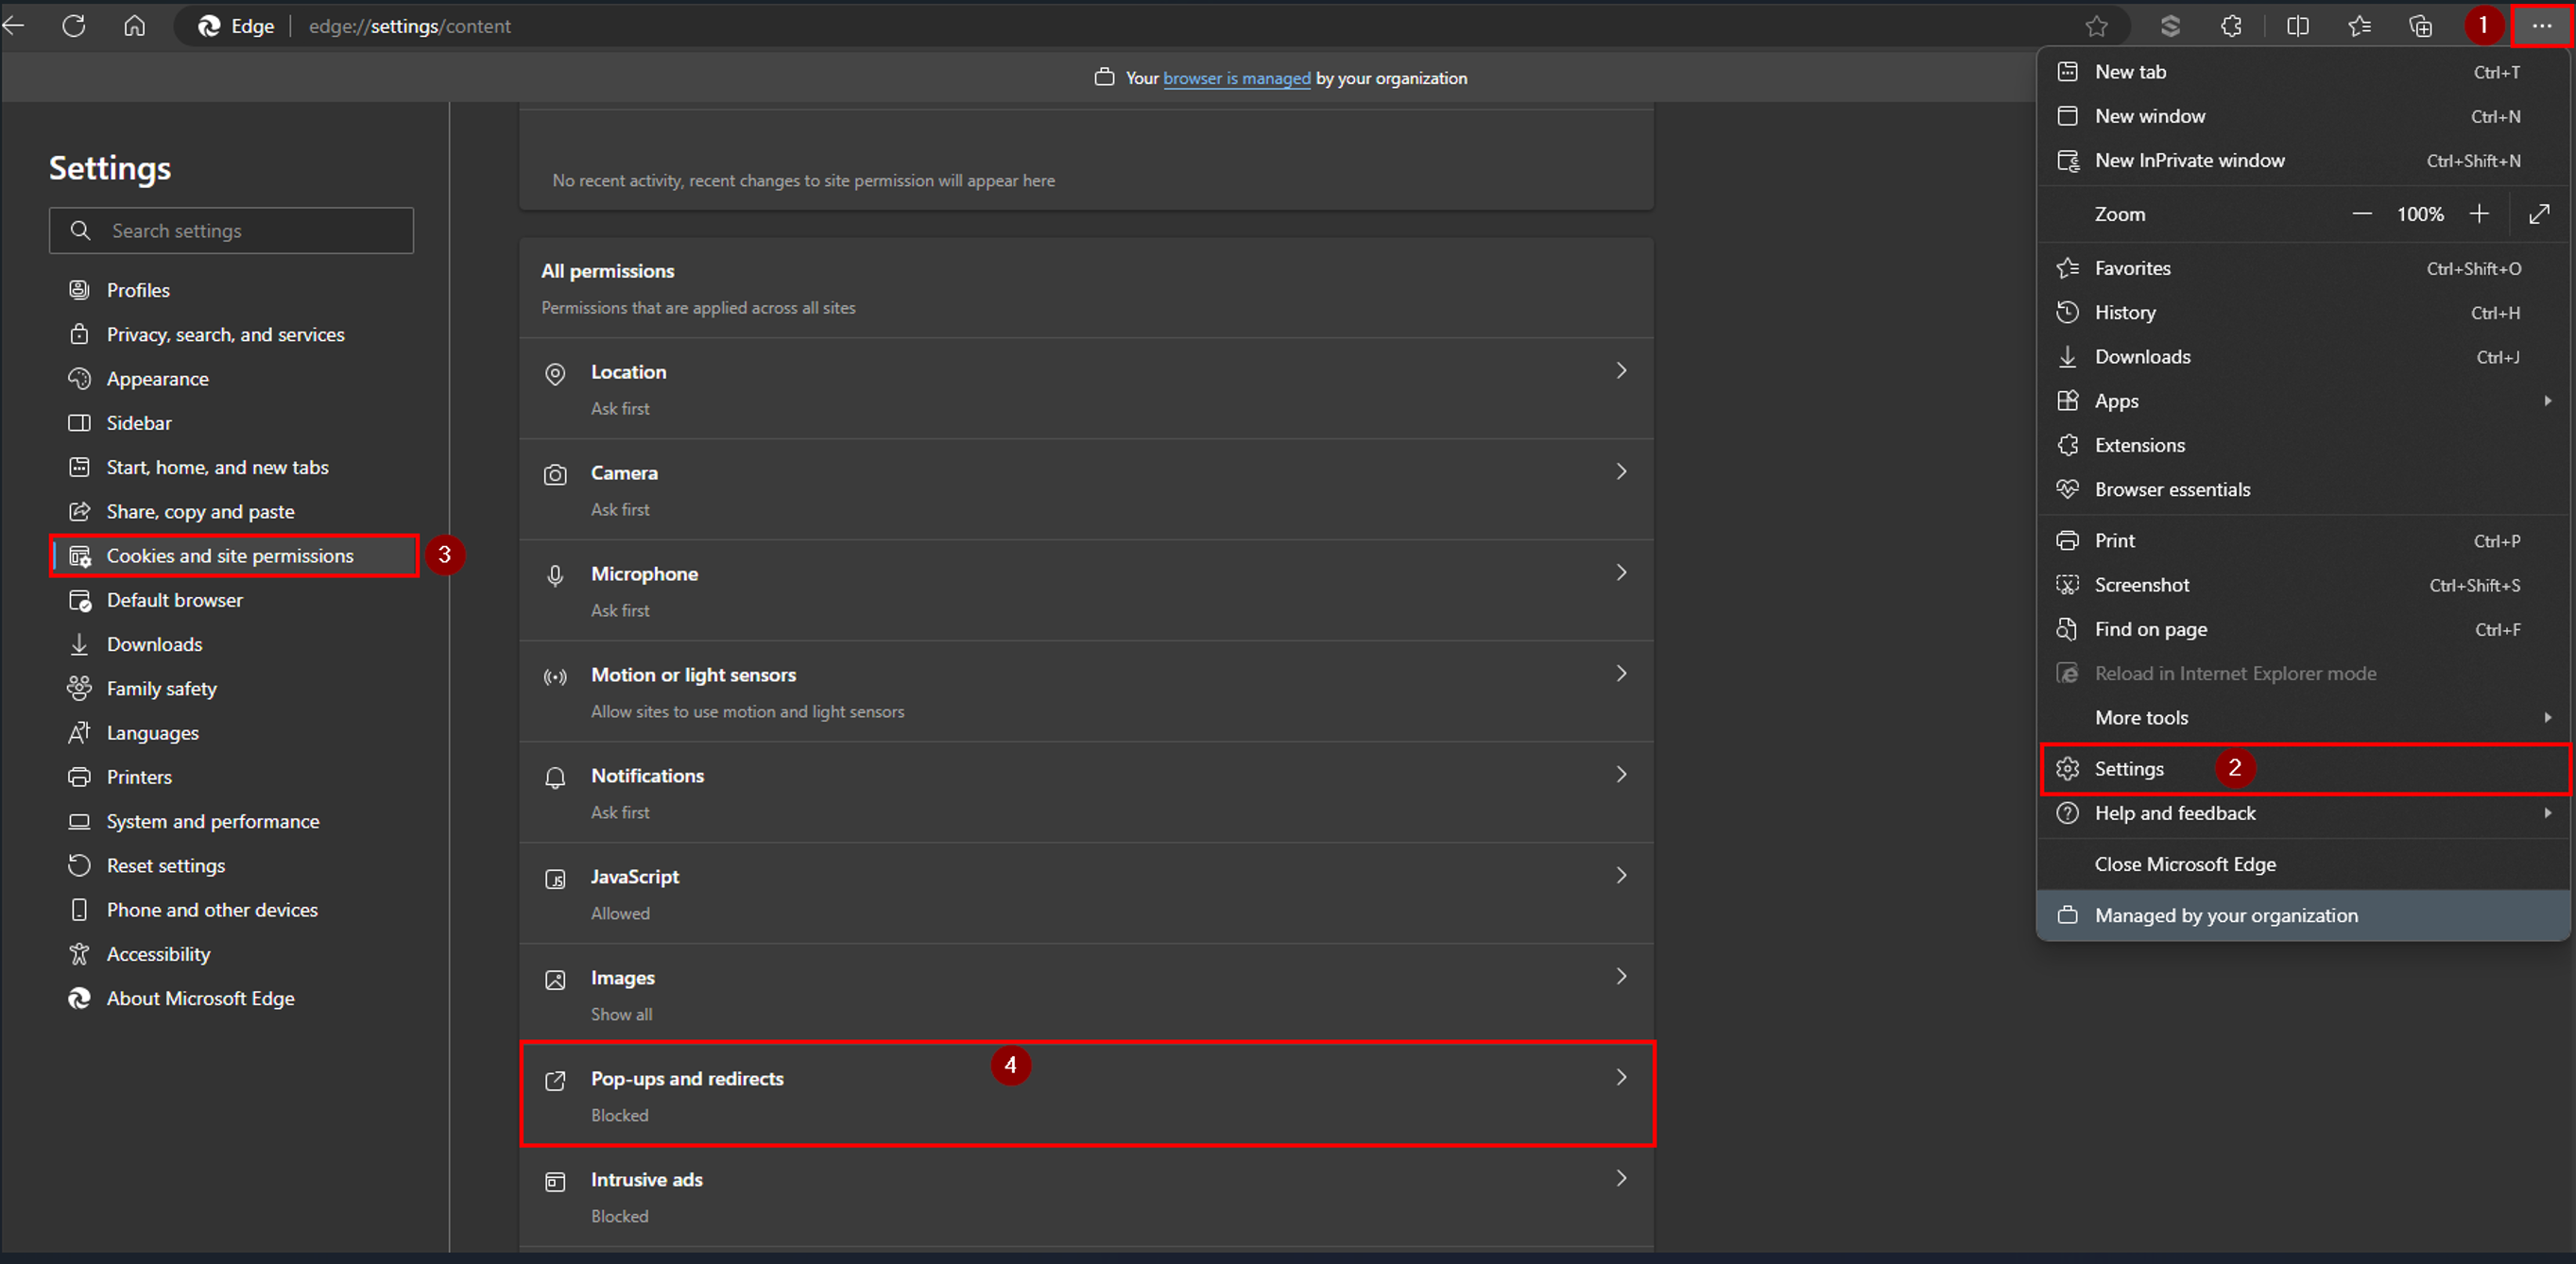Screen dimensions: 2576x1264
Task: Expand Motion or light sensors chevron
Action: point(1621,674)
